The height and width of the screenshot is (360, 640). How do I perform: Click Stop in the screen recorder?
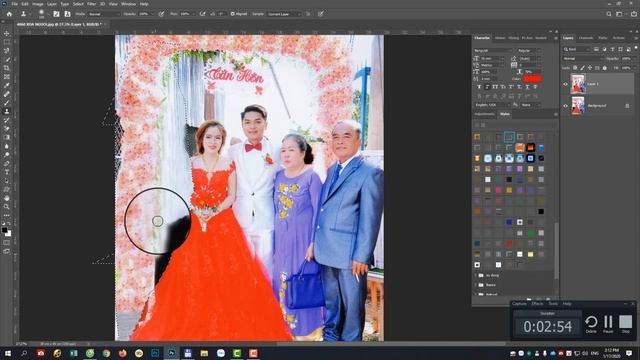pos(625,324)
